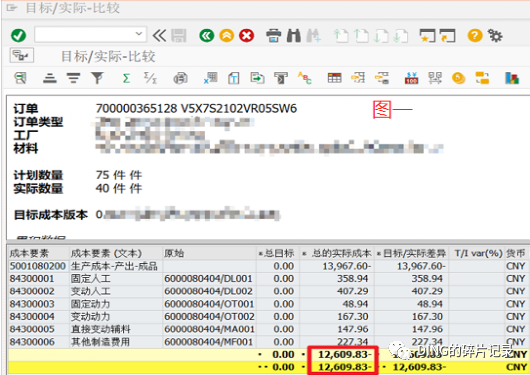The image size is (530, 375).
Task: Go to first page icon
Action: (x=341, y=36)
